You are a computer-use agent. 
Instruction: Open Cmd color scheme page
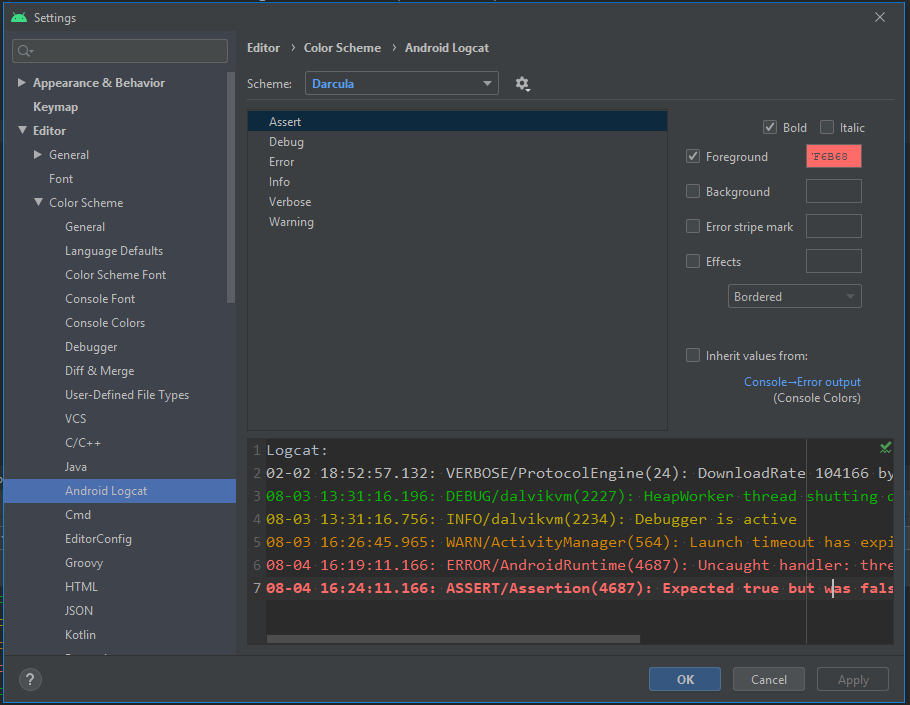(78, 515)
